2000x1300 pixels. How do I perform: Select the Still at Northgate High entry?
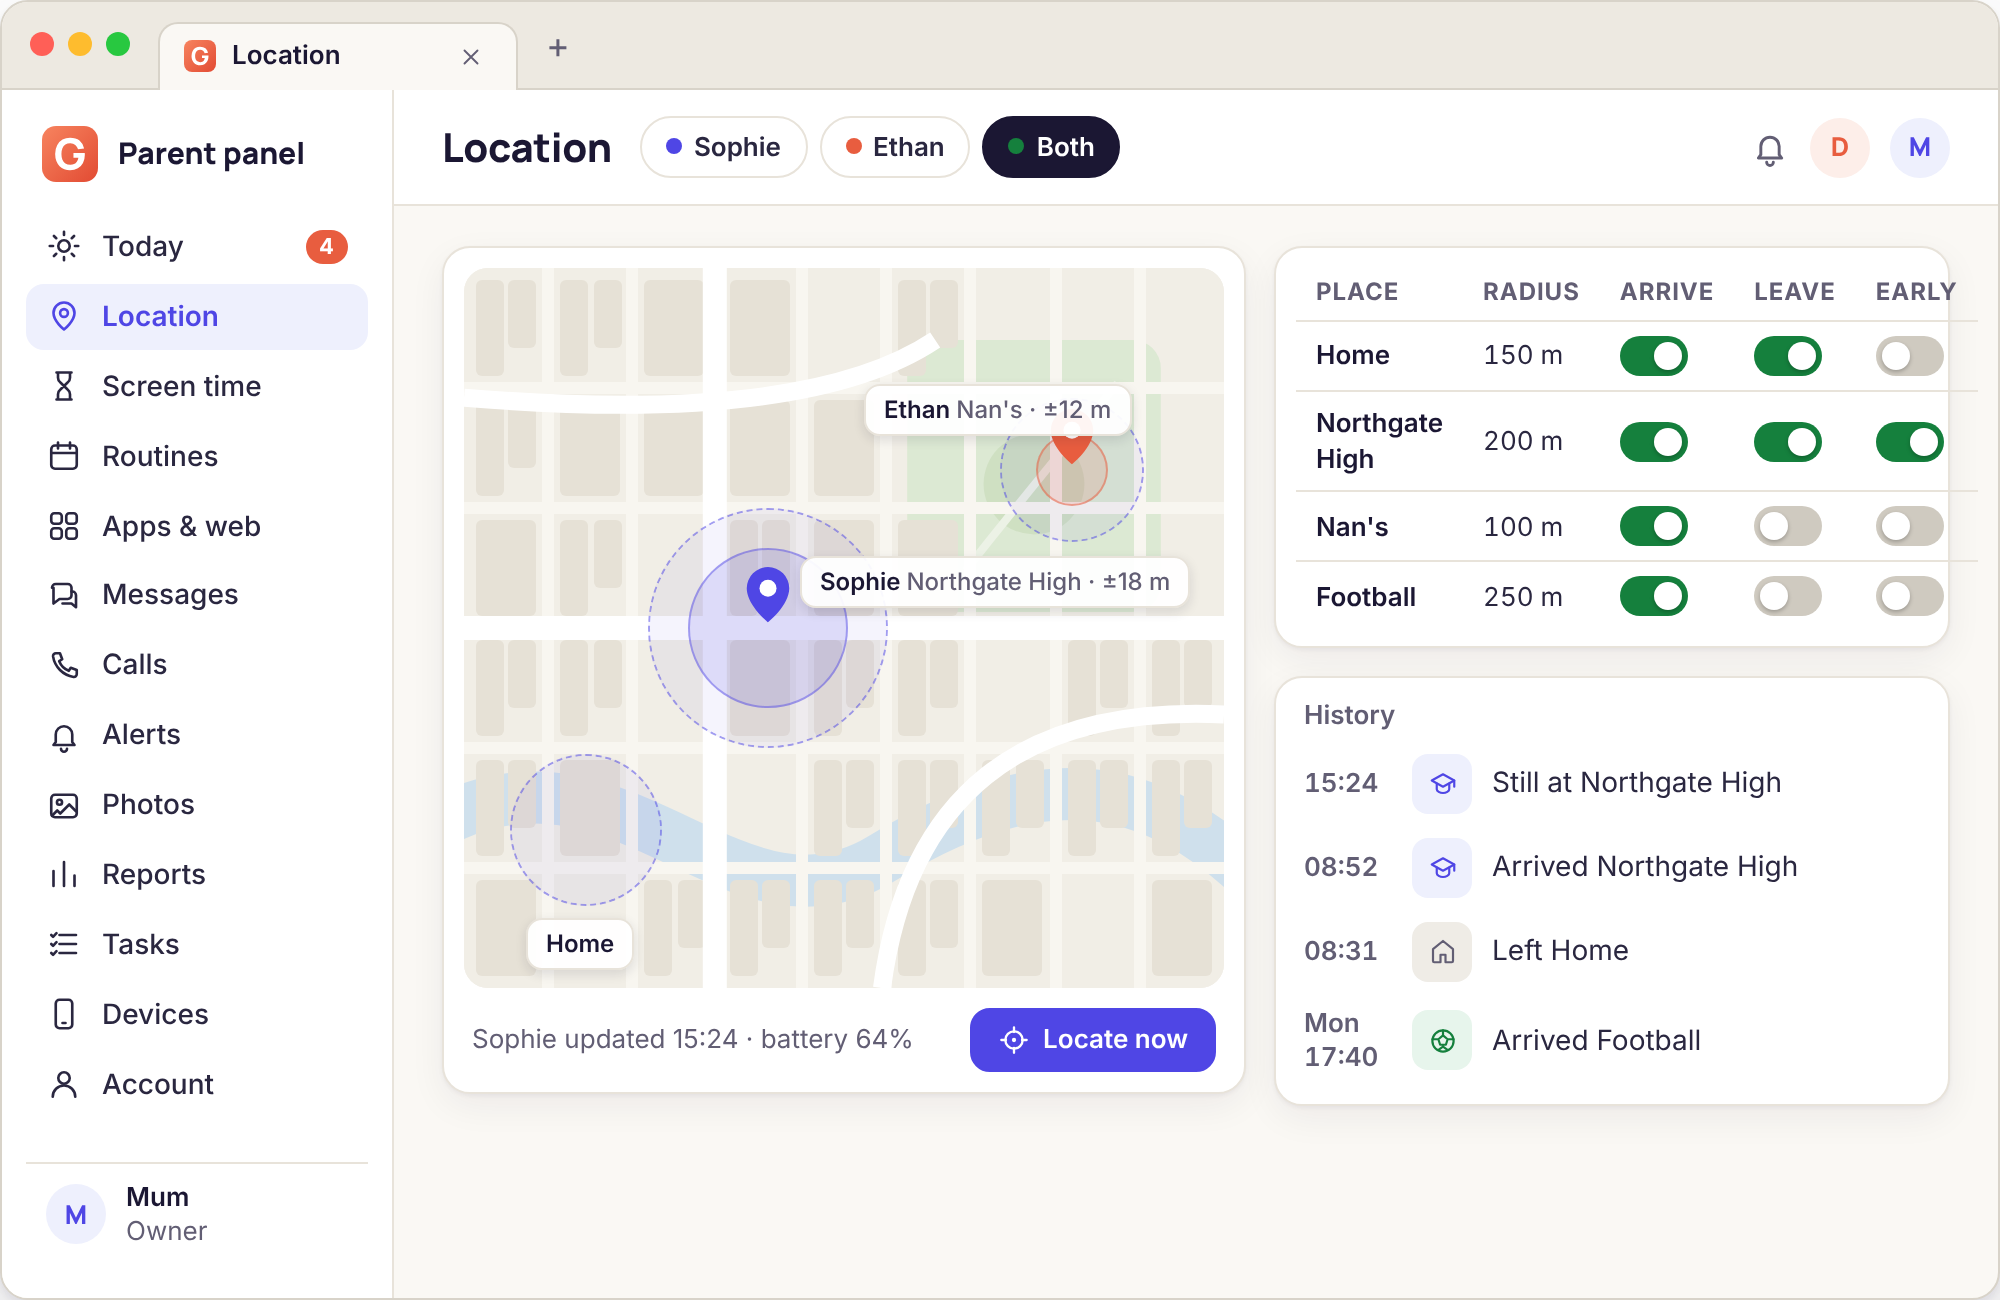point(1612,783)
